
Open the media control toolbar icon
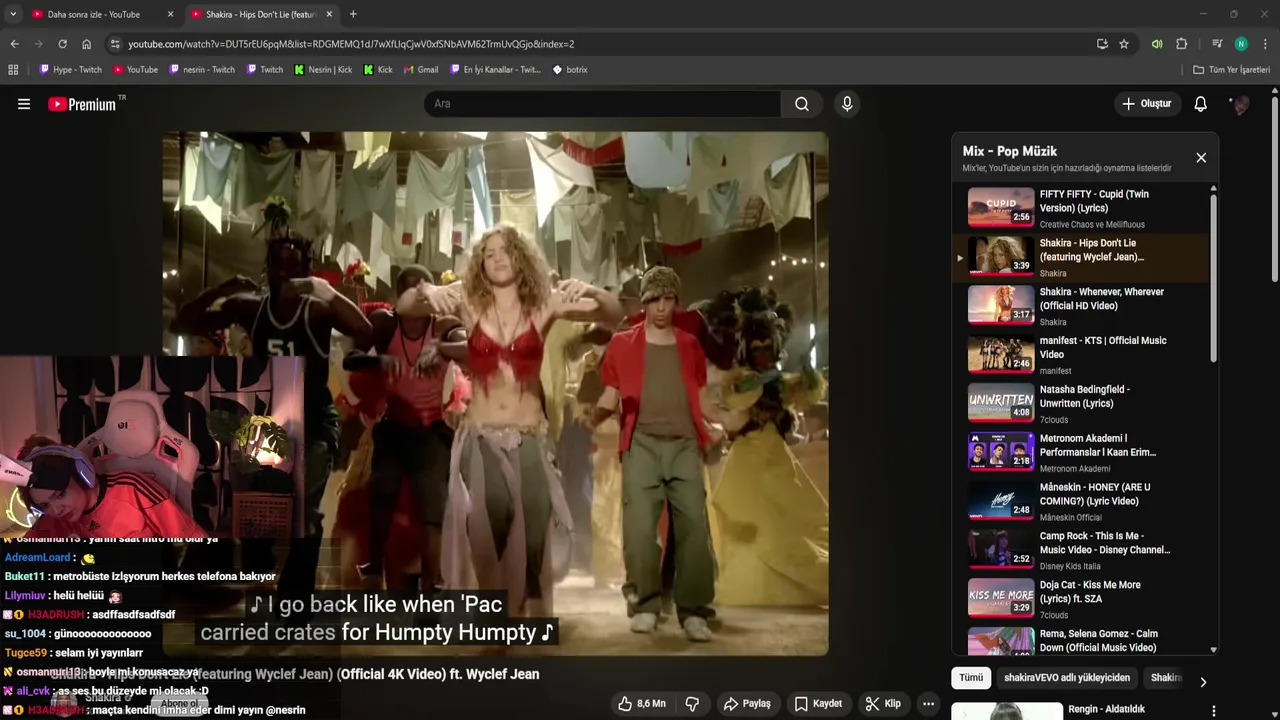(1217, 44)
